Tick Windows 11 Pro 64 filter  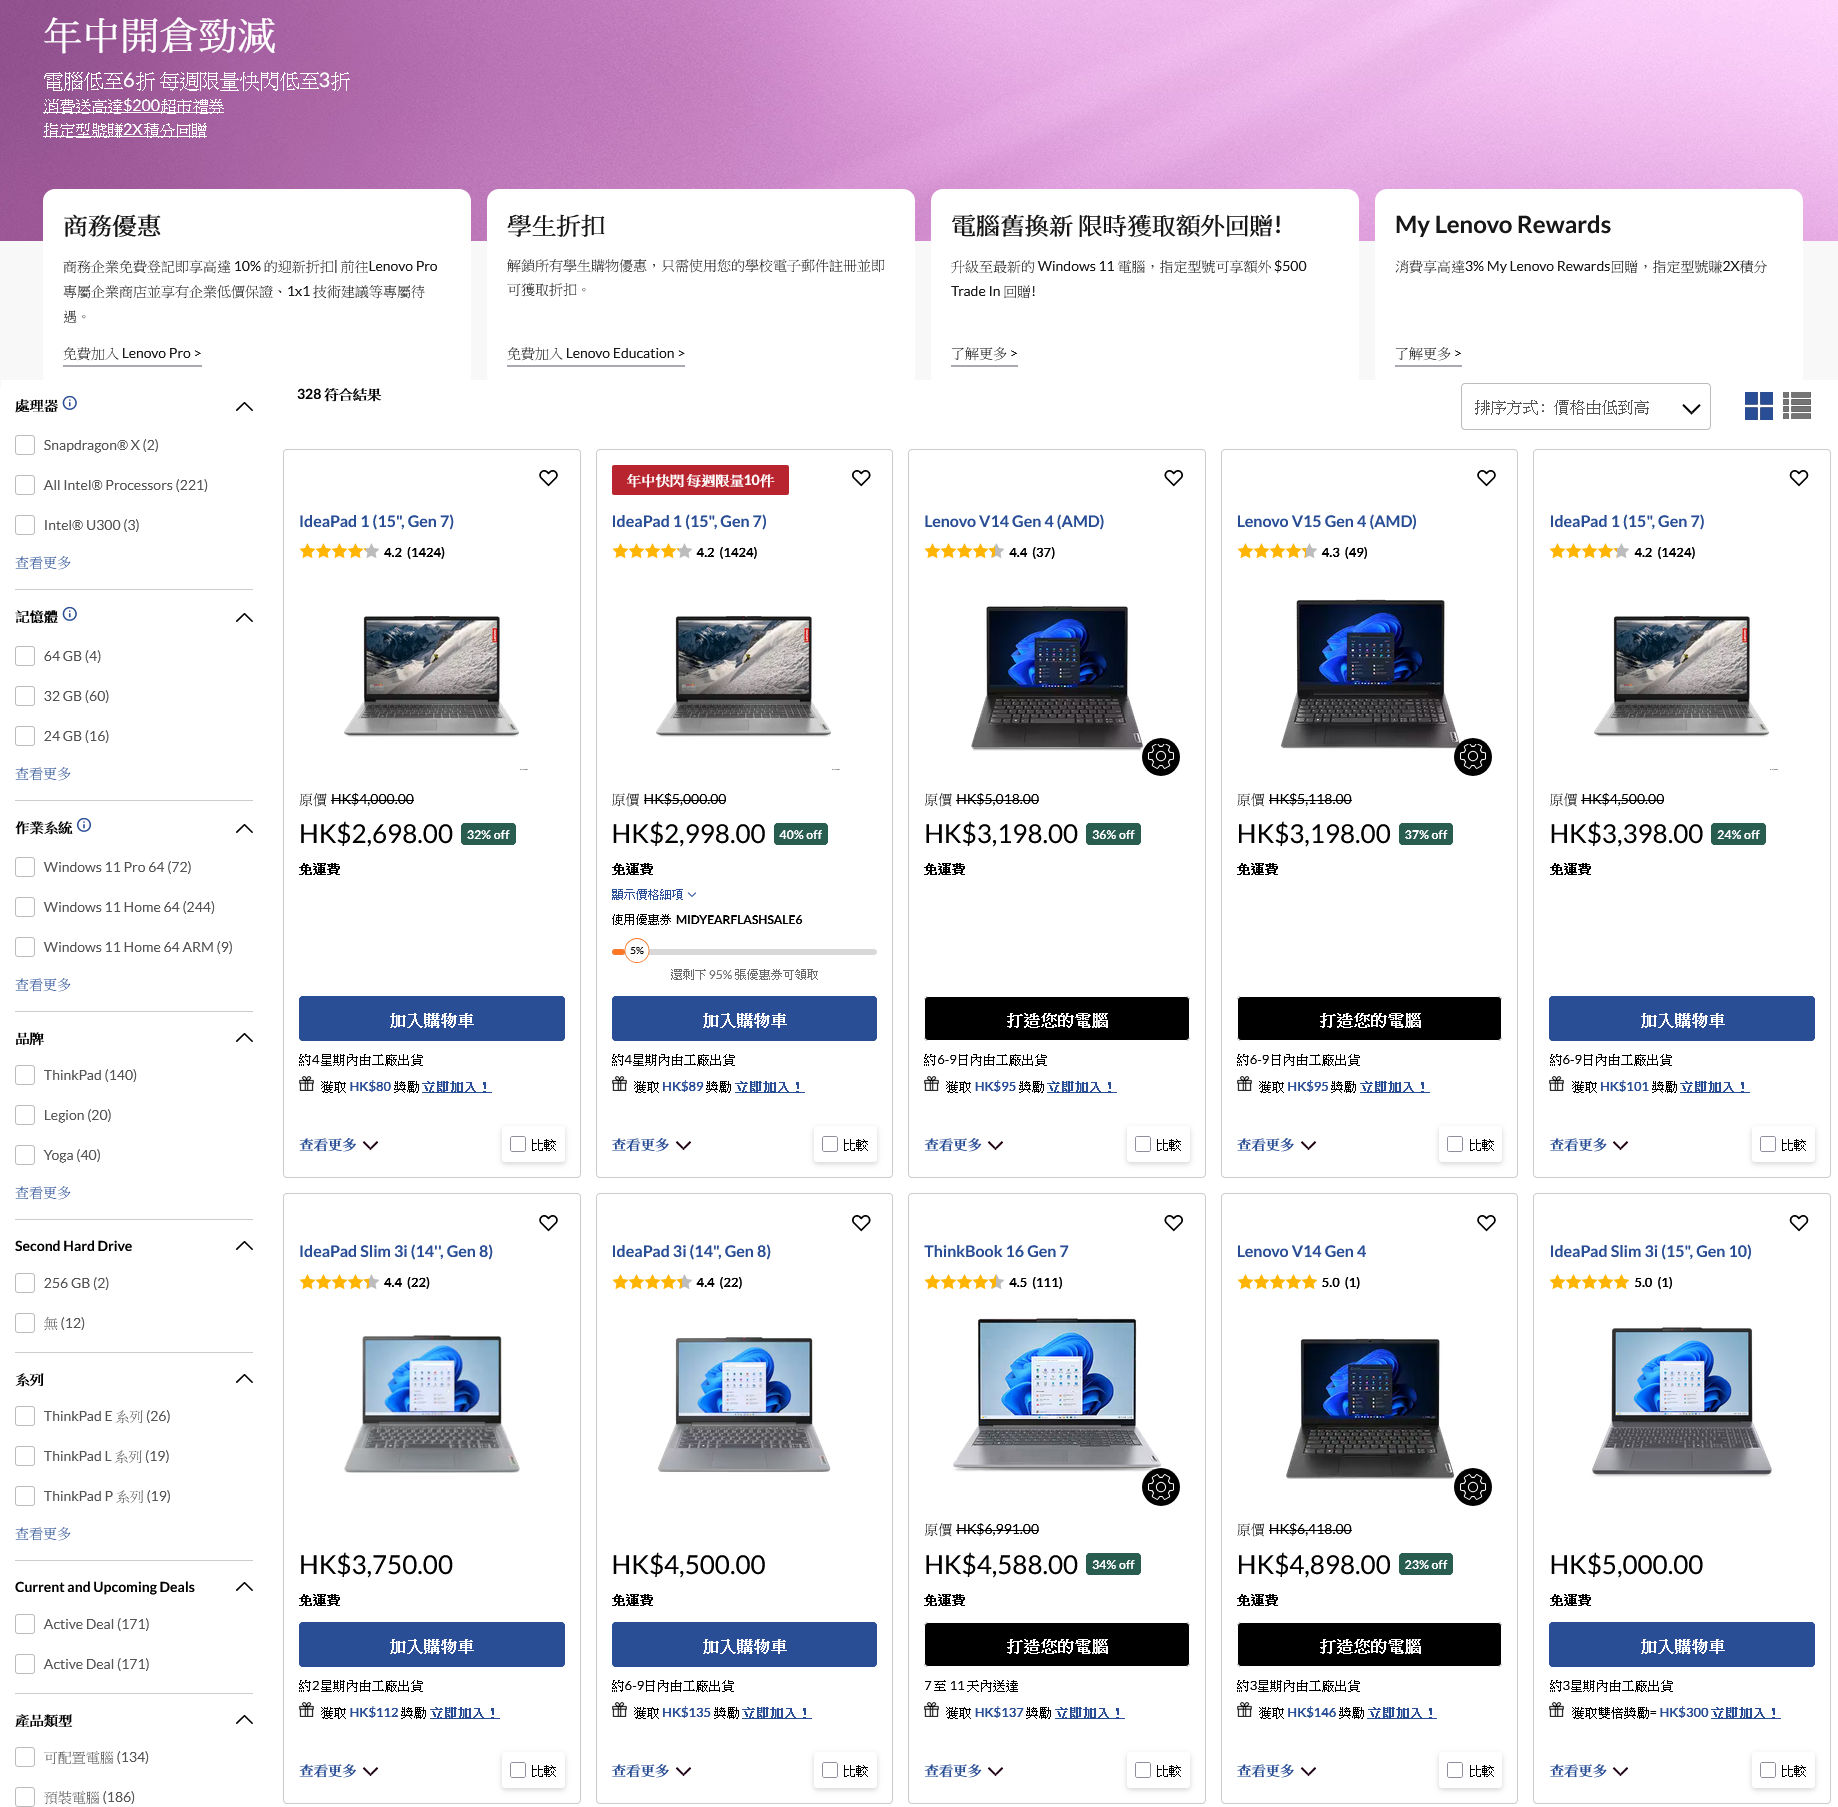tap(25, 867)
